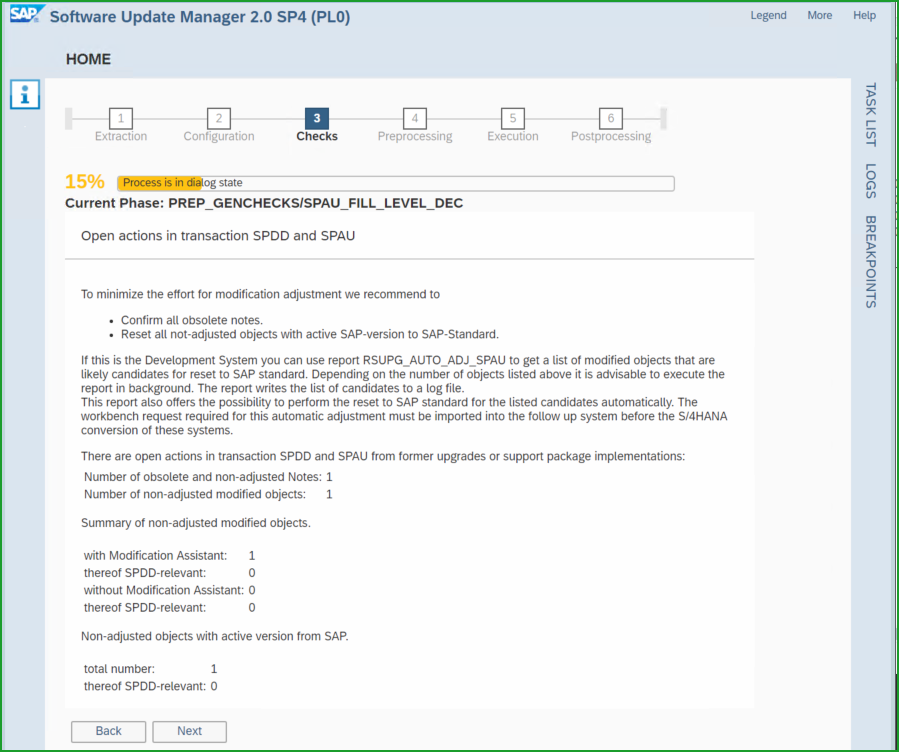This screenshot has width=899, height=752.
Task: Click 'Reset all not-adjusted objects' bullet
Action: (x=310, y=334)
